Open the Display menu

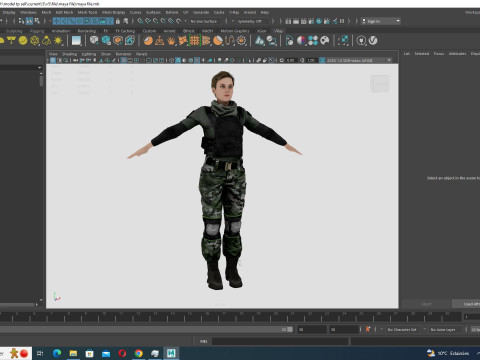[9, 12]
